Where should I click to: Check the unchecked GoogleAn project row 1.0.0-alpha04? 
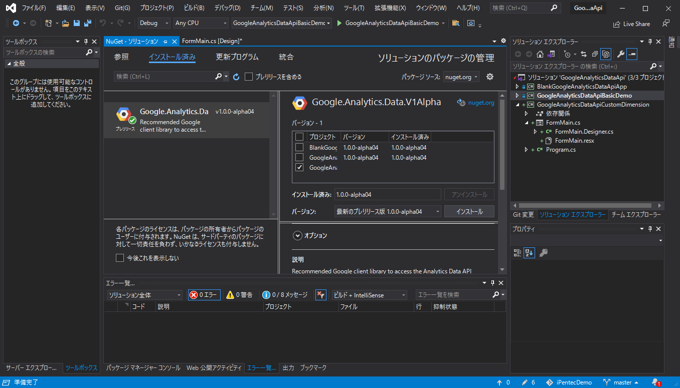(299, 157)
